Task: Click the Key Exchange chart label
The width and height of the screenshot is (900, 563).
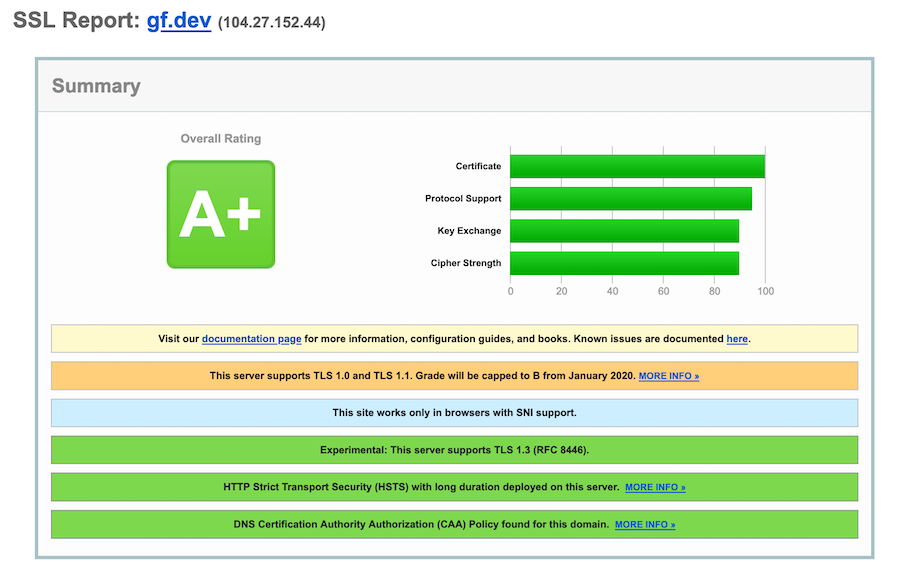Action: click(469, 231)
